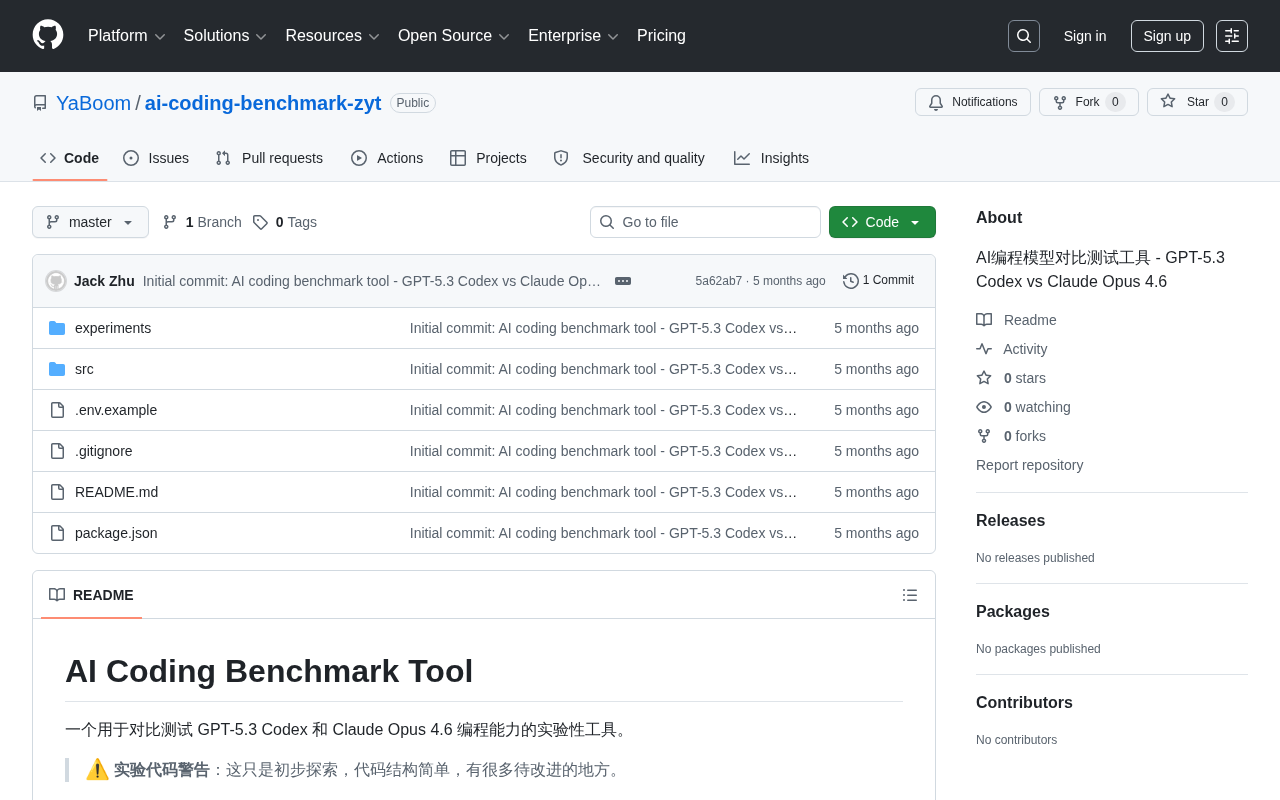Open Activity link in About sidebar
Image resolution: width=1280 pixels, height=800 pixels.
[1012, 349]
